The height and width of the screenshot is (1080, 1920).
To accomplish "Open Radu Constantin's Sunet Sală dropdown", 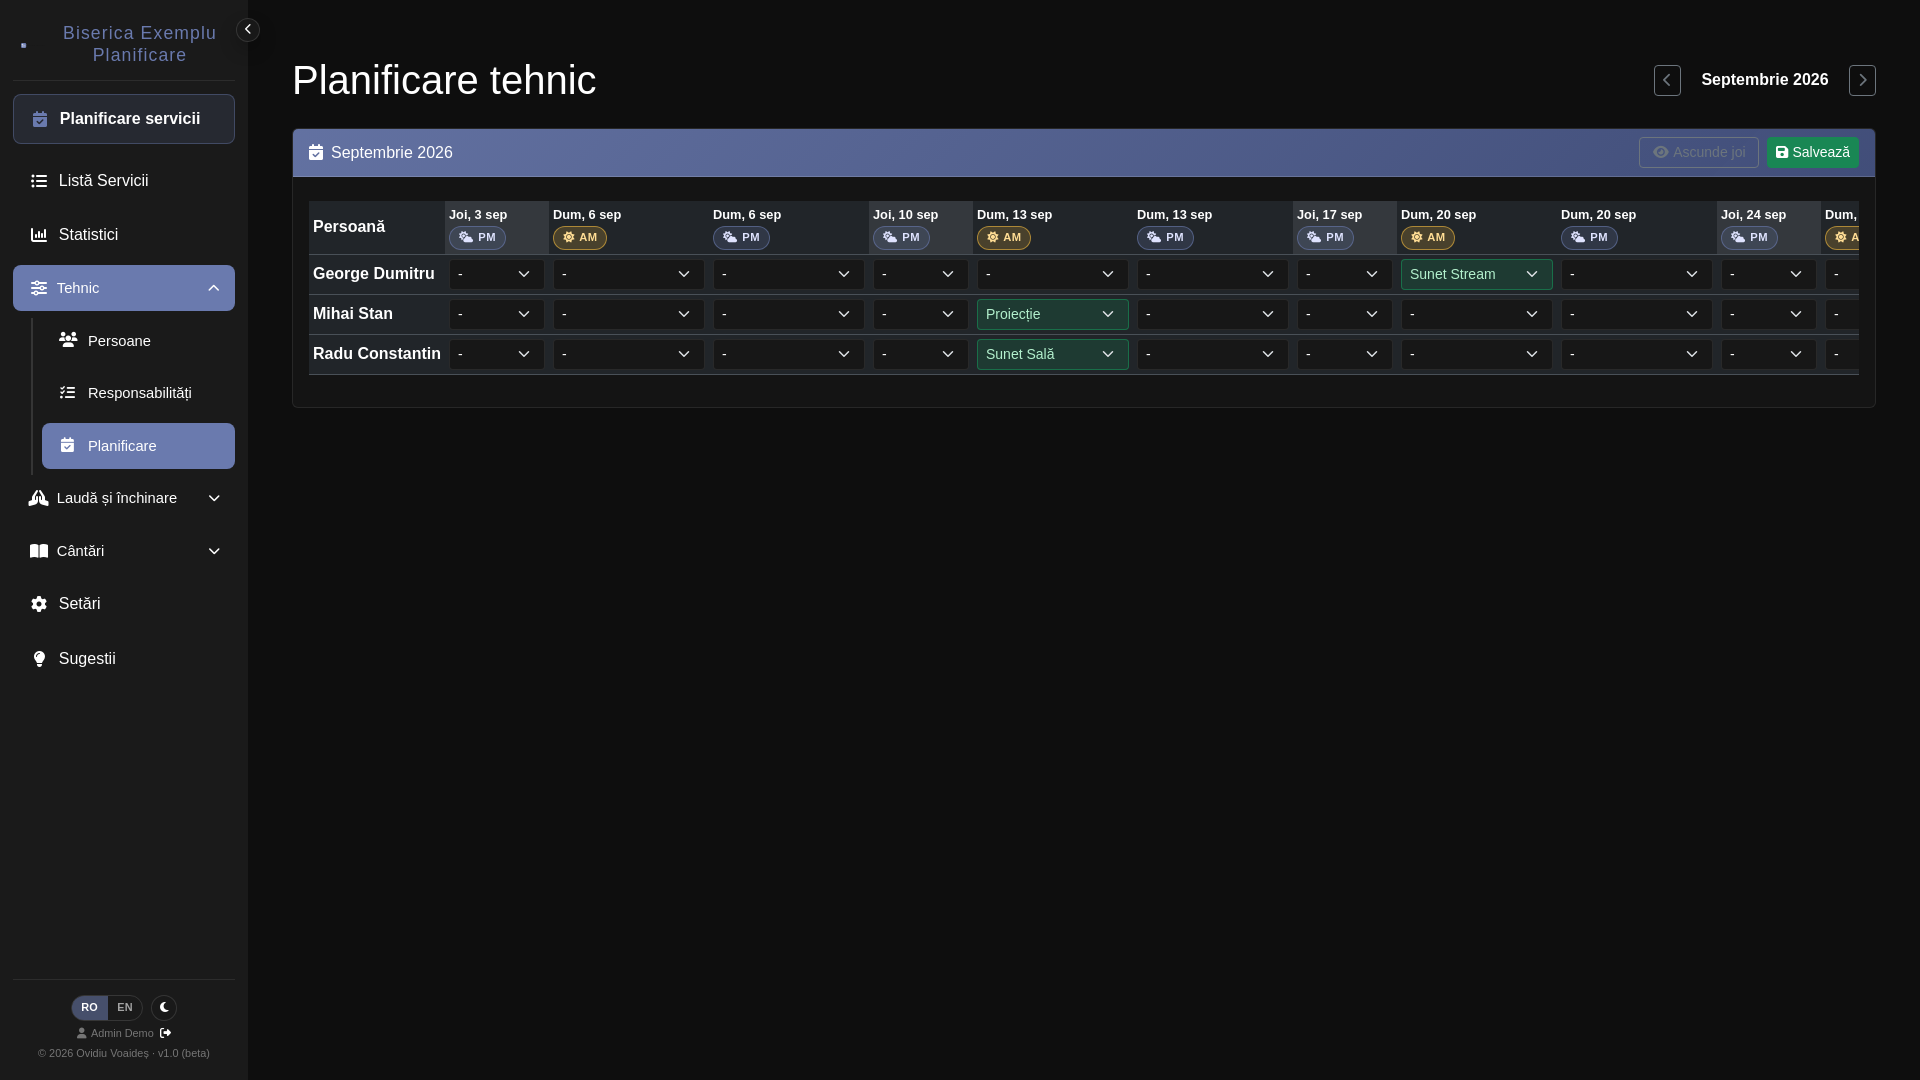I will [1052, 354].
